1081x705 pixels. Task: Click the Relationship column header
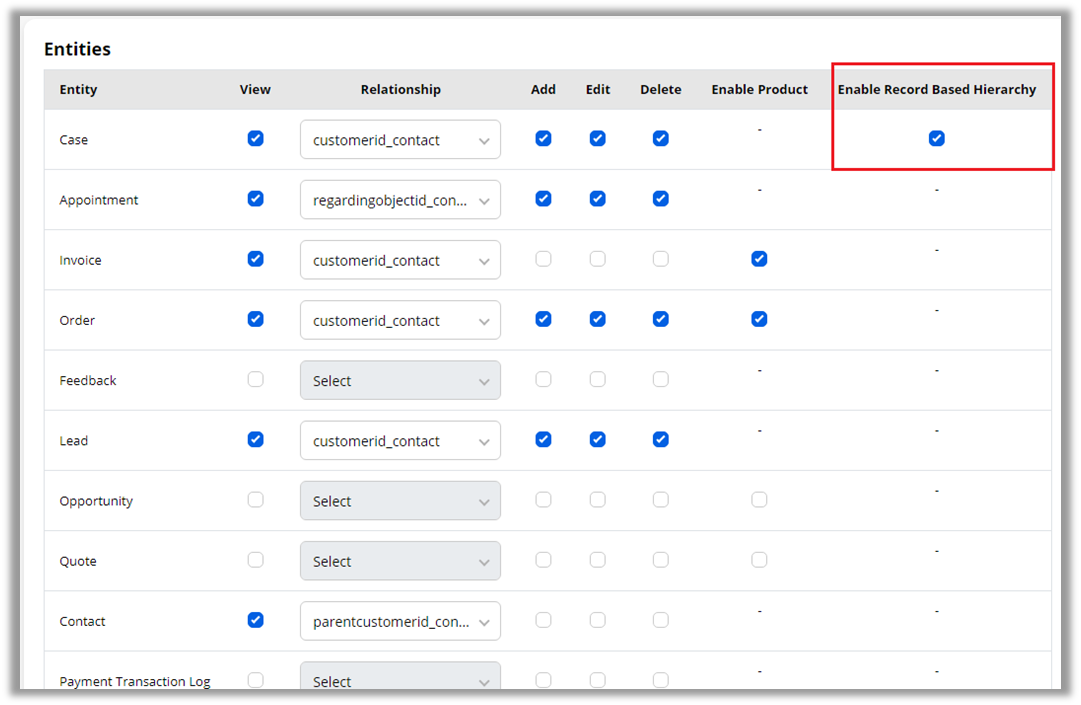400,90
